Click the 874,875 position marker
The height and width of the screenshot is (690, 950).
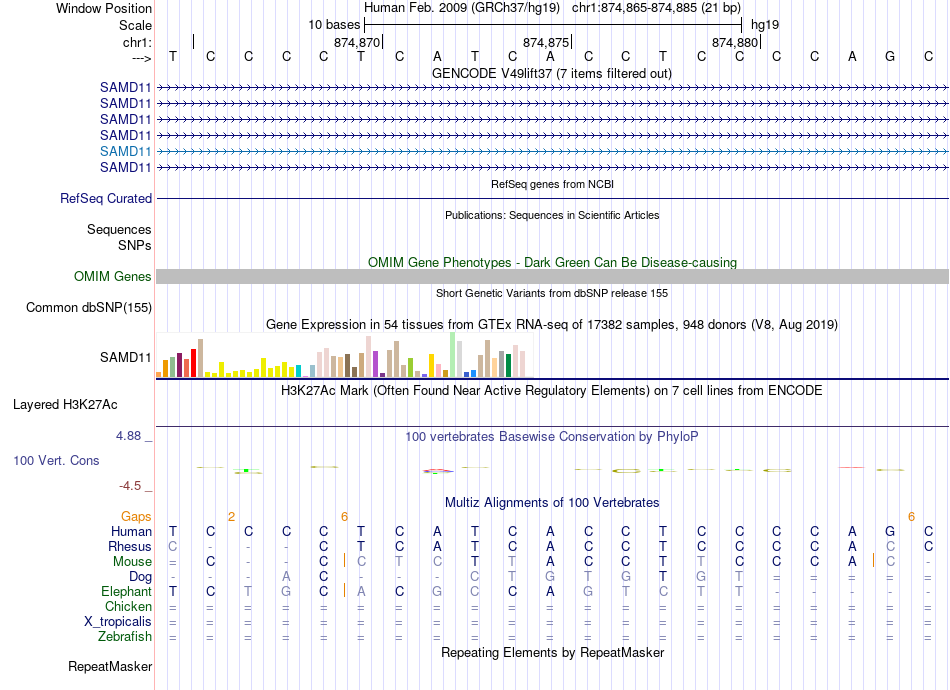(546, 42)
